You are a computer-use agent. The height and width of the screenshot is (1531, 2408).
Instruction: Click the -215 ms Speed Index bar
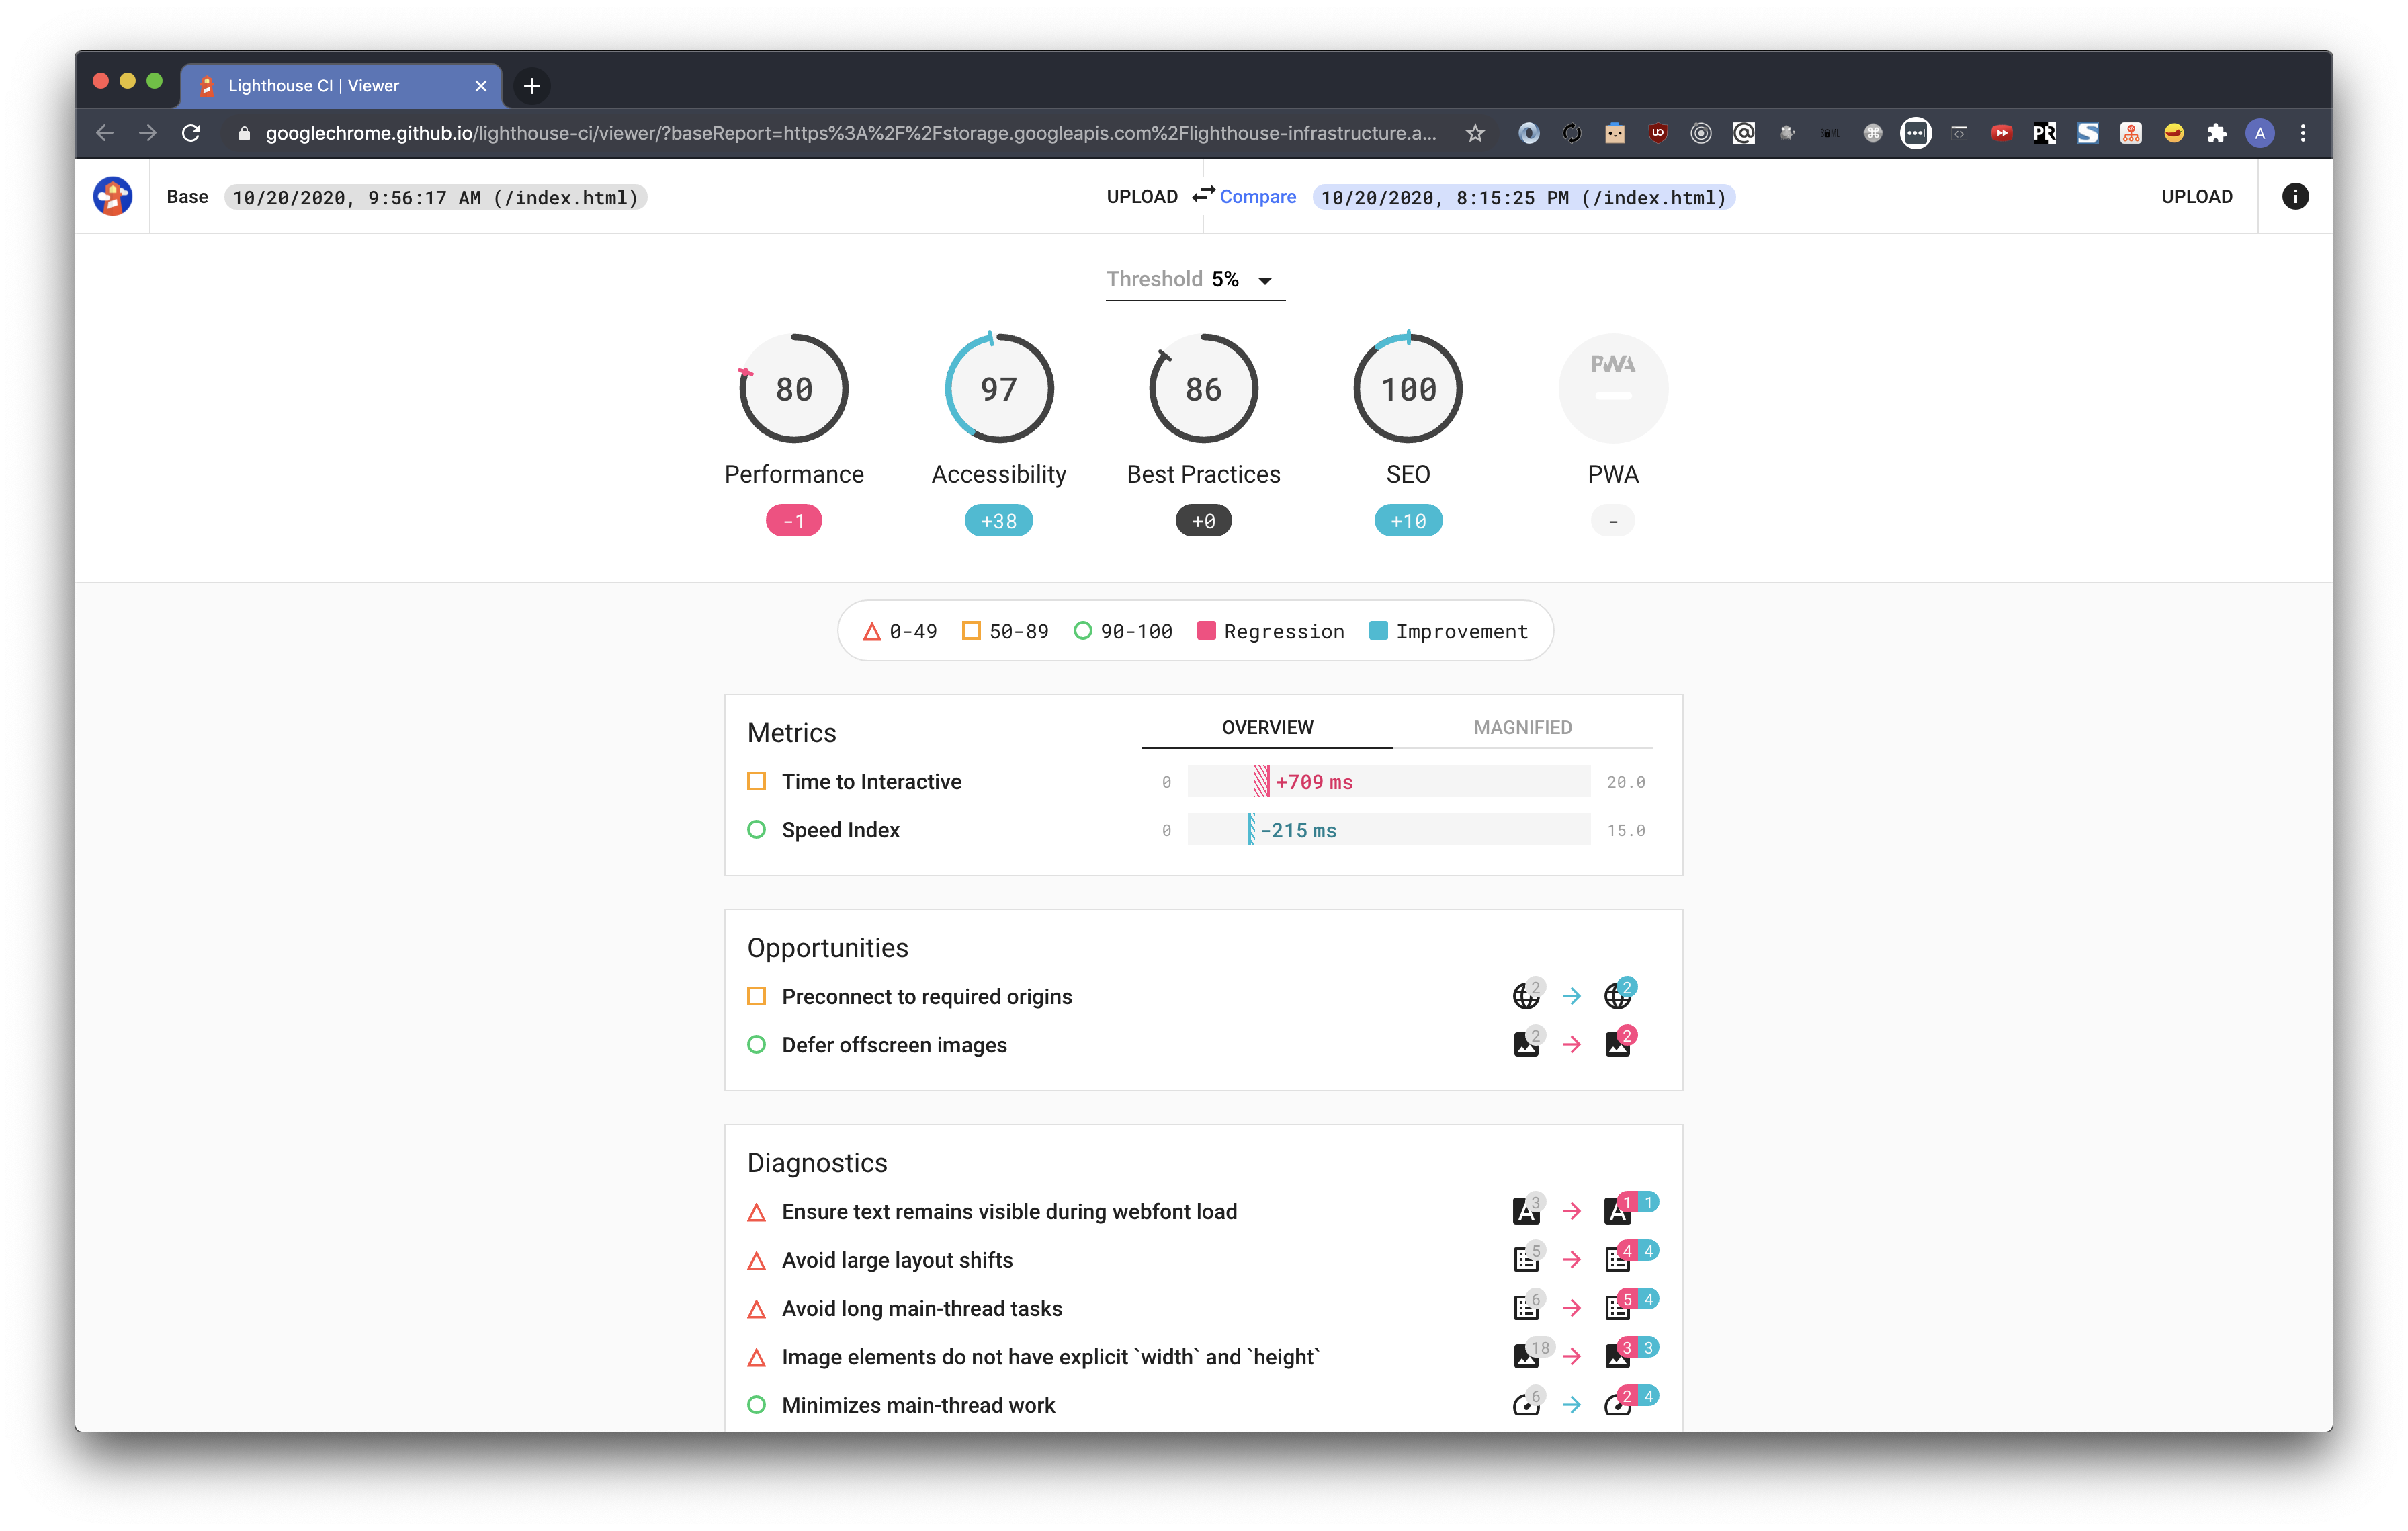coord(1389,830)
